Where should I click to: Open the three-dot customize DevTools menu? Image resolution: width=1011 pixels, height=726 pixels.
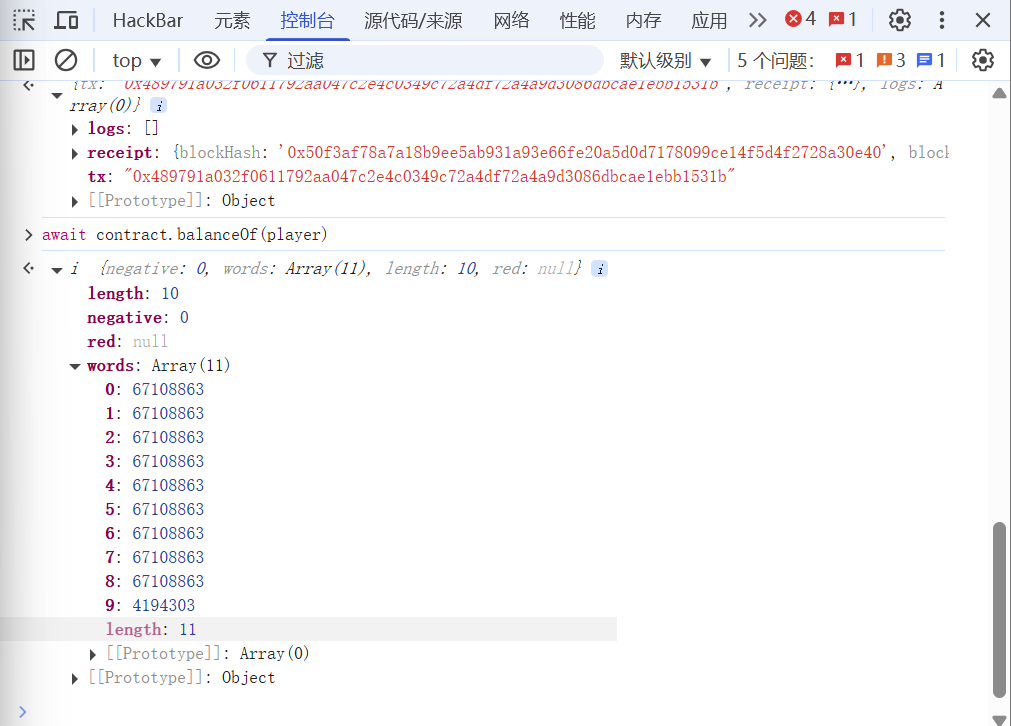(942, 20)
